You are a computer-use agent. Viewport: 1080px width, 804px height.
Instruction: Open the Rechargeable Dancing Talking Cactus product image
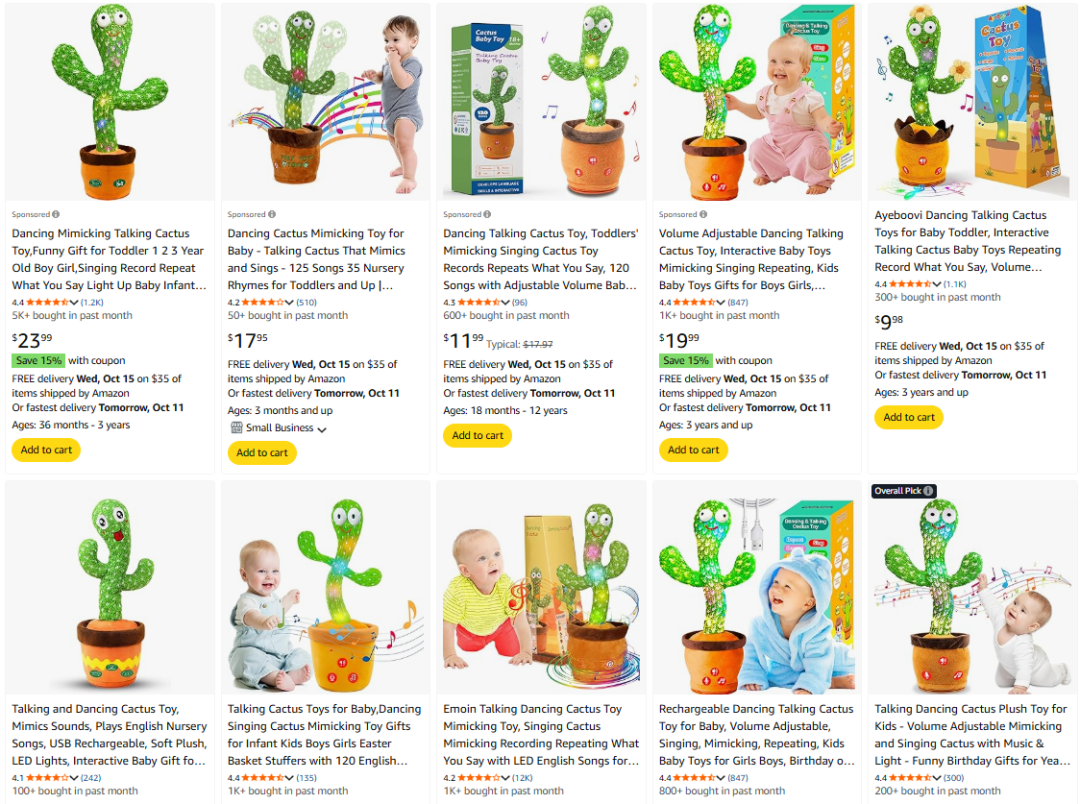click(757, 590)
